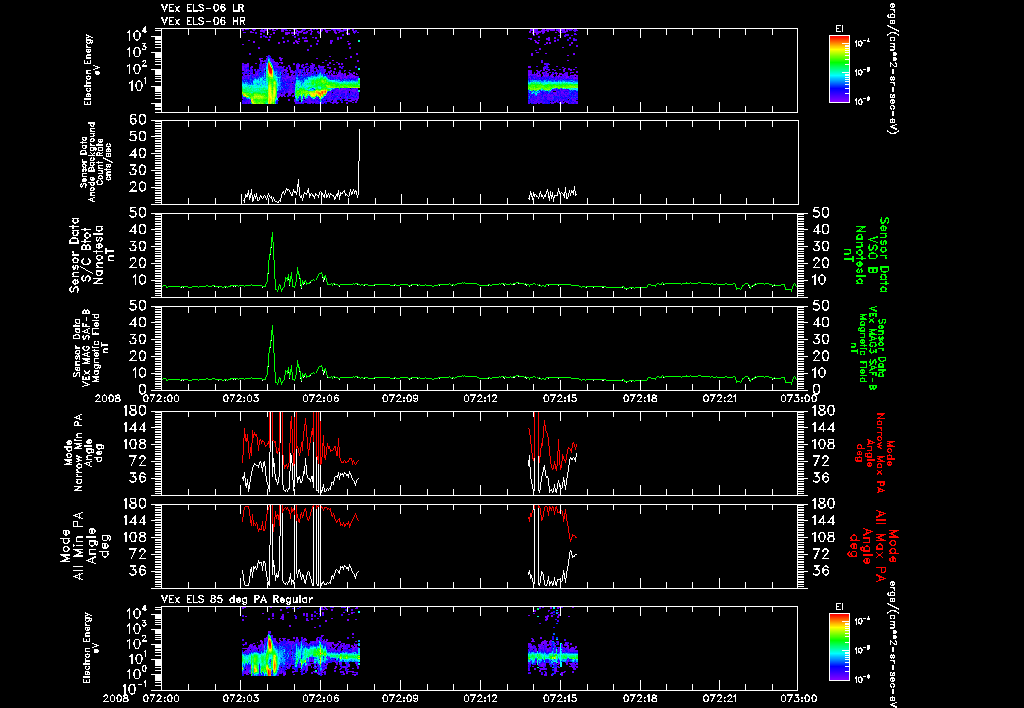Click the top spectrogram color bar
Image resolution: width=1024 pixels, height=708 pixels.
tap(839, 69)
